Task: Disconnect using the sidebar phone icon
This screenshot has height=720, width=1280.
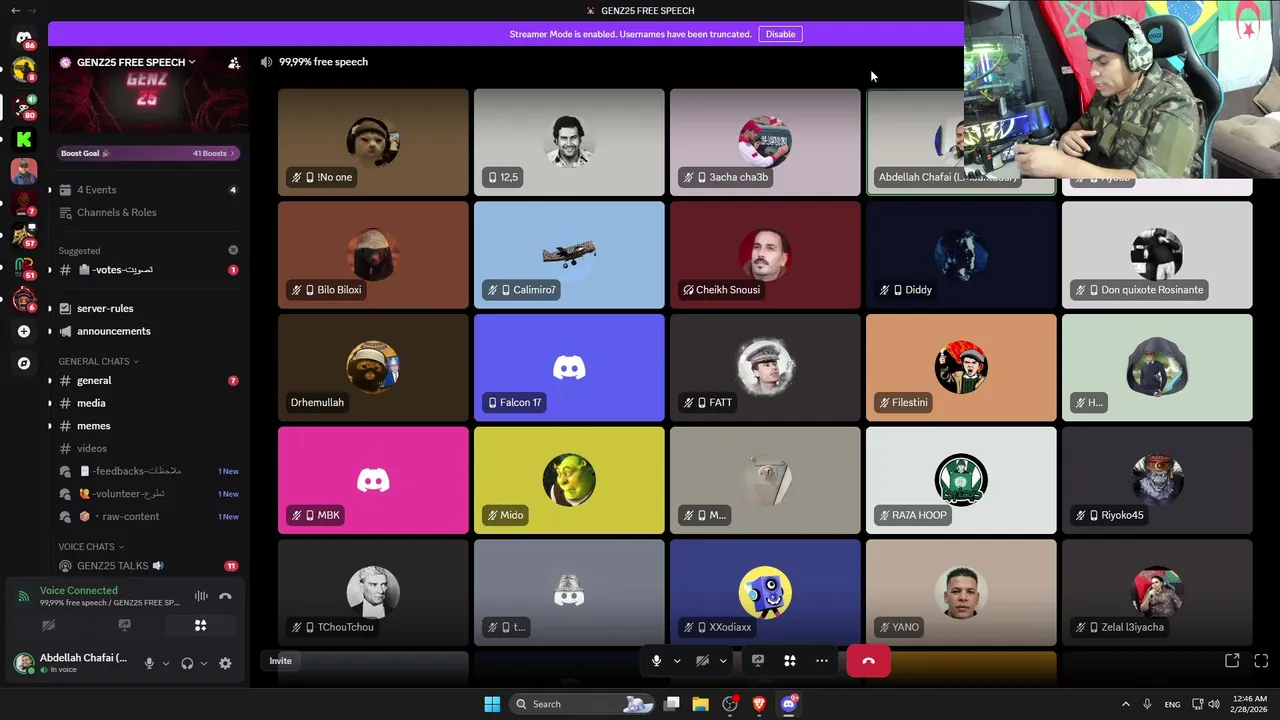Action: 225,596
